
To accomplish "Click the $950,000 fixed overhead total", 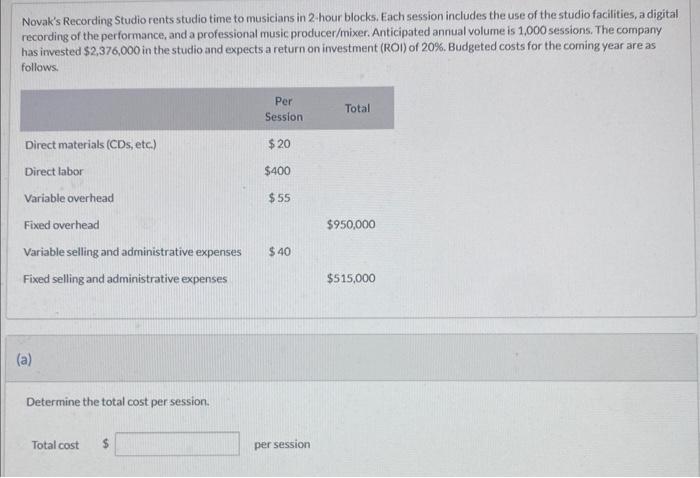I will pyautogui.click(x=351, y=224).
